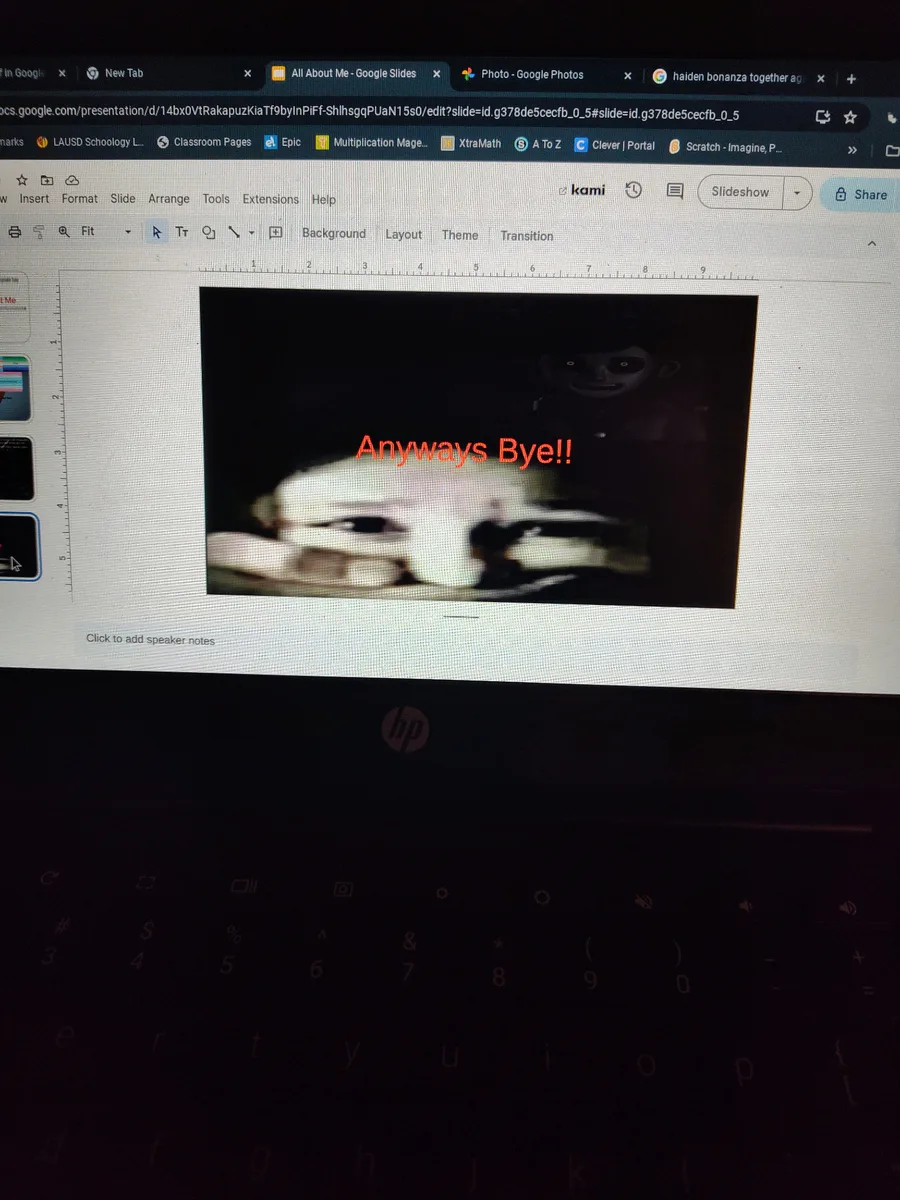The height and width of the screenshot is (1200, 900).
Task: Switch to the haiden bonanza search tab
Action: pyautogui.click(x=741, y=77)
